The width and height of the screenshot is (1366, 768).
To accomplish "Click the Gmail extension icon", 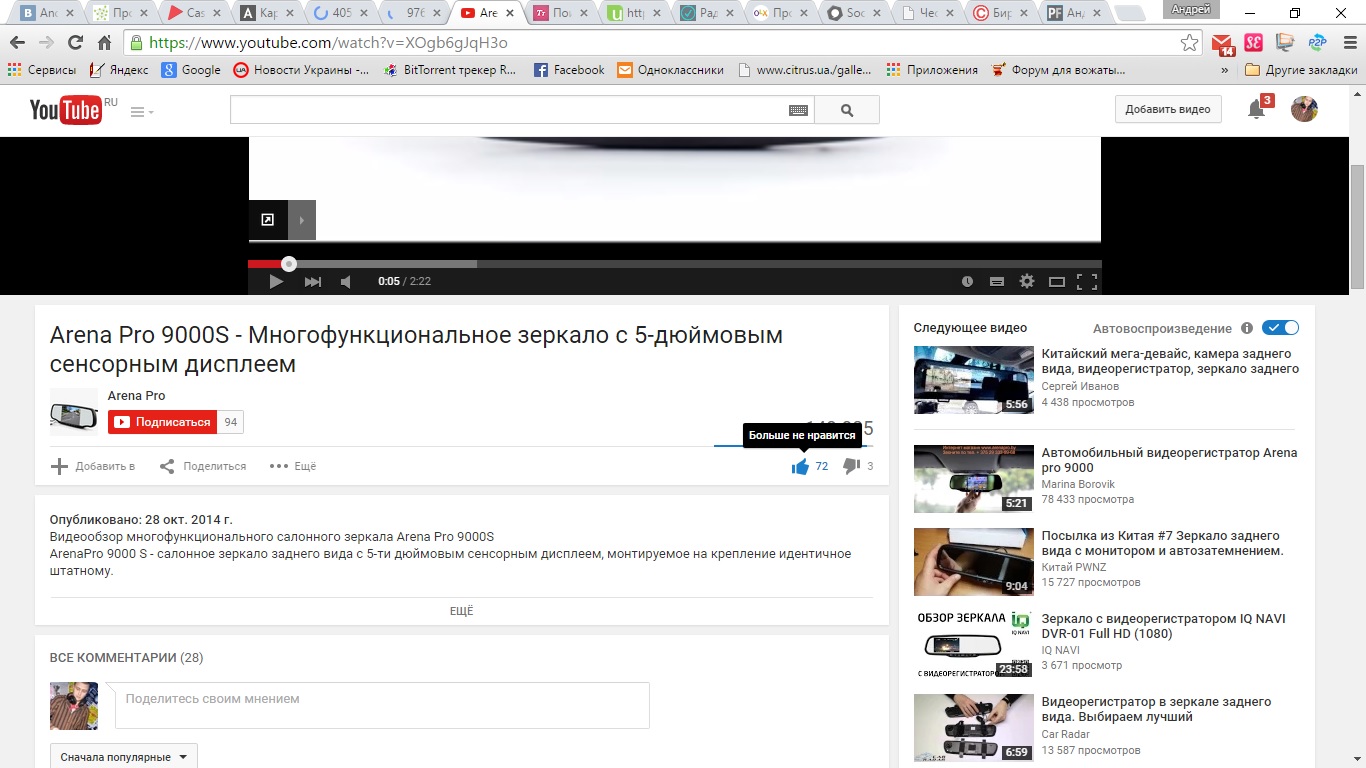I will pyautogui.click(x=1222, y=43).
